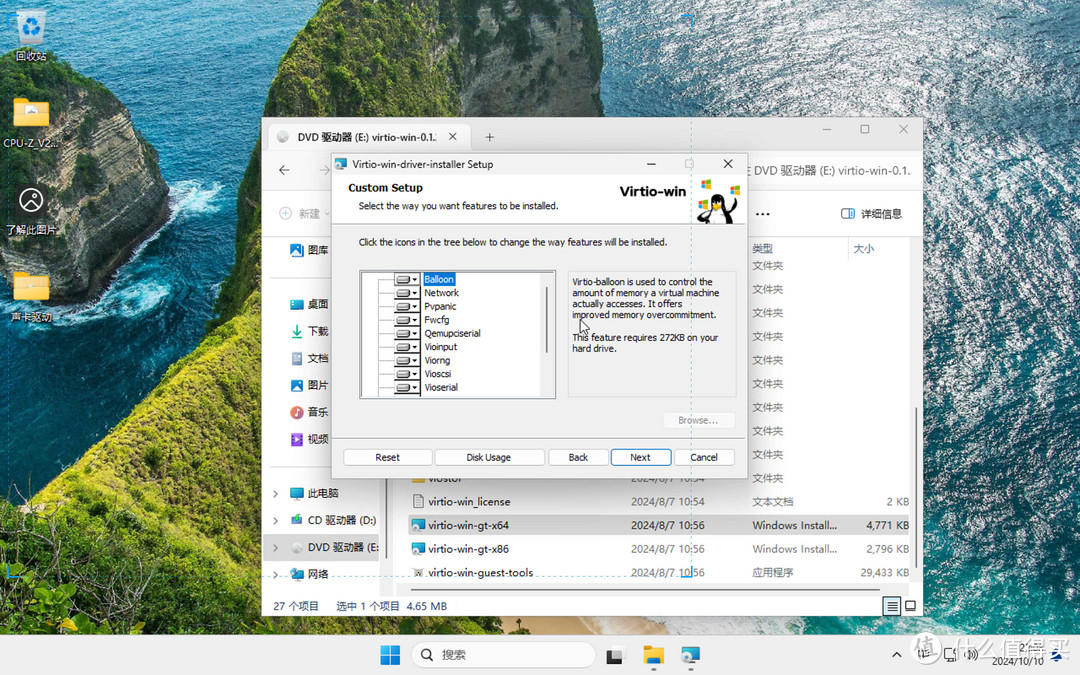Click the Windows Start button
1080x675 pixels.
coord(389,654)
